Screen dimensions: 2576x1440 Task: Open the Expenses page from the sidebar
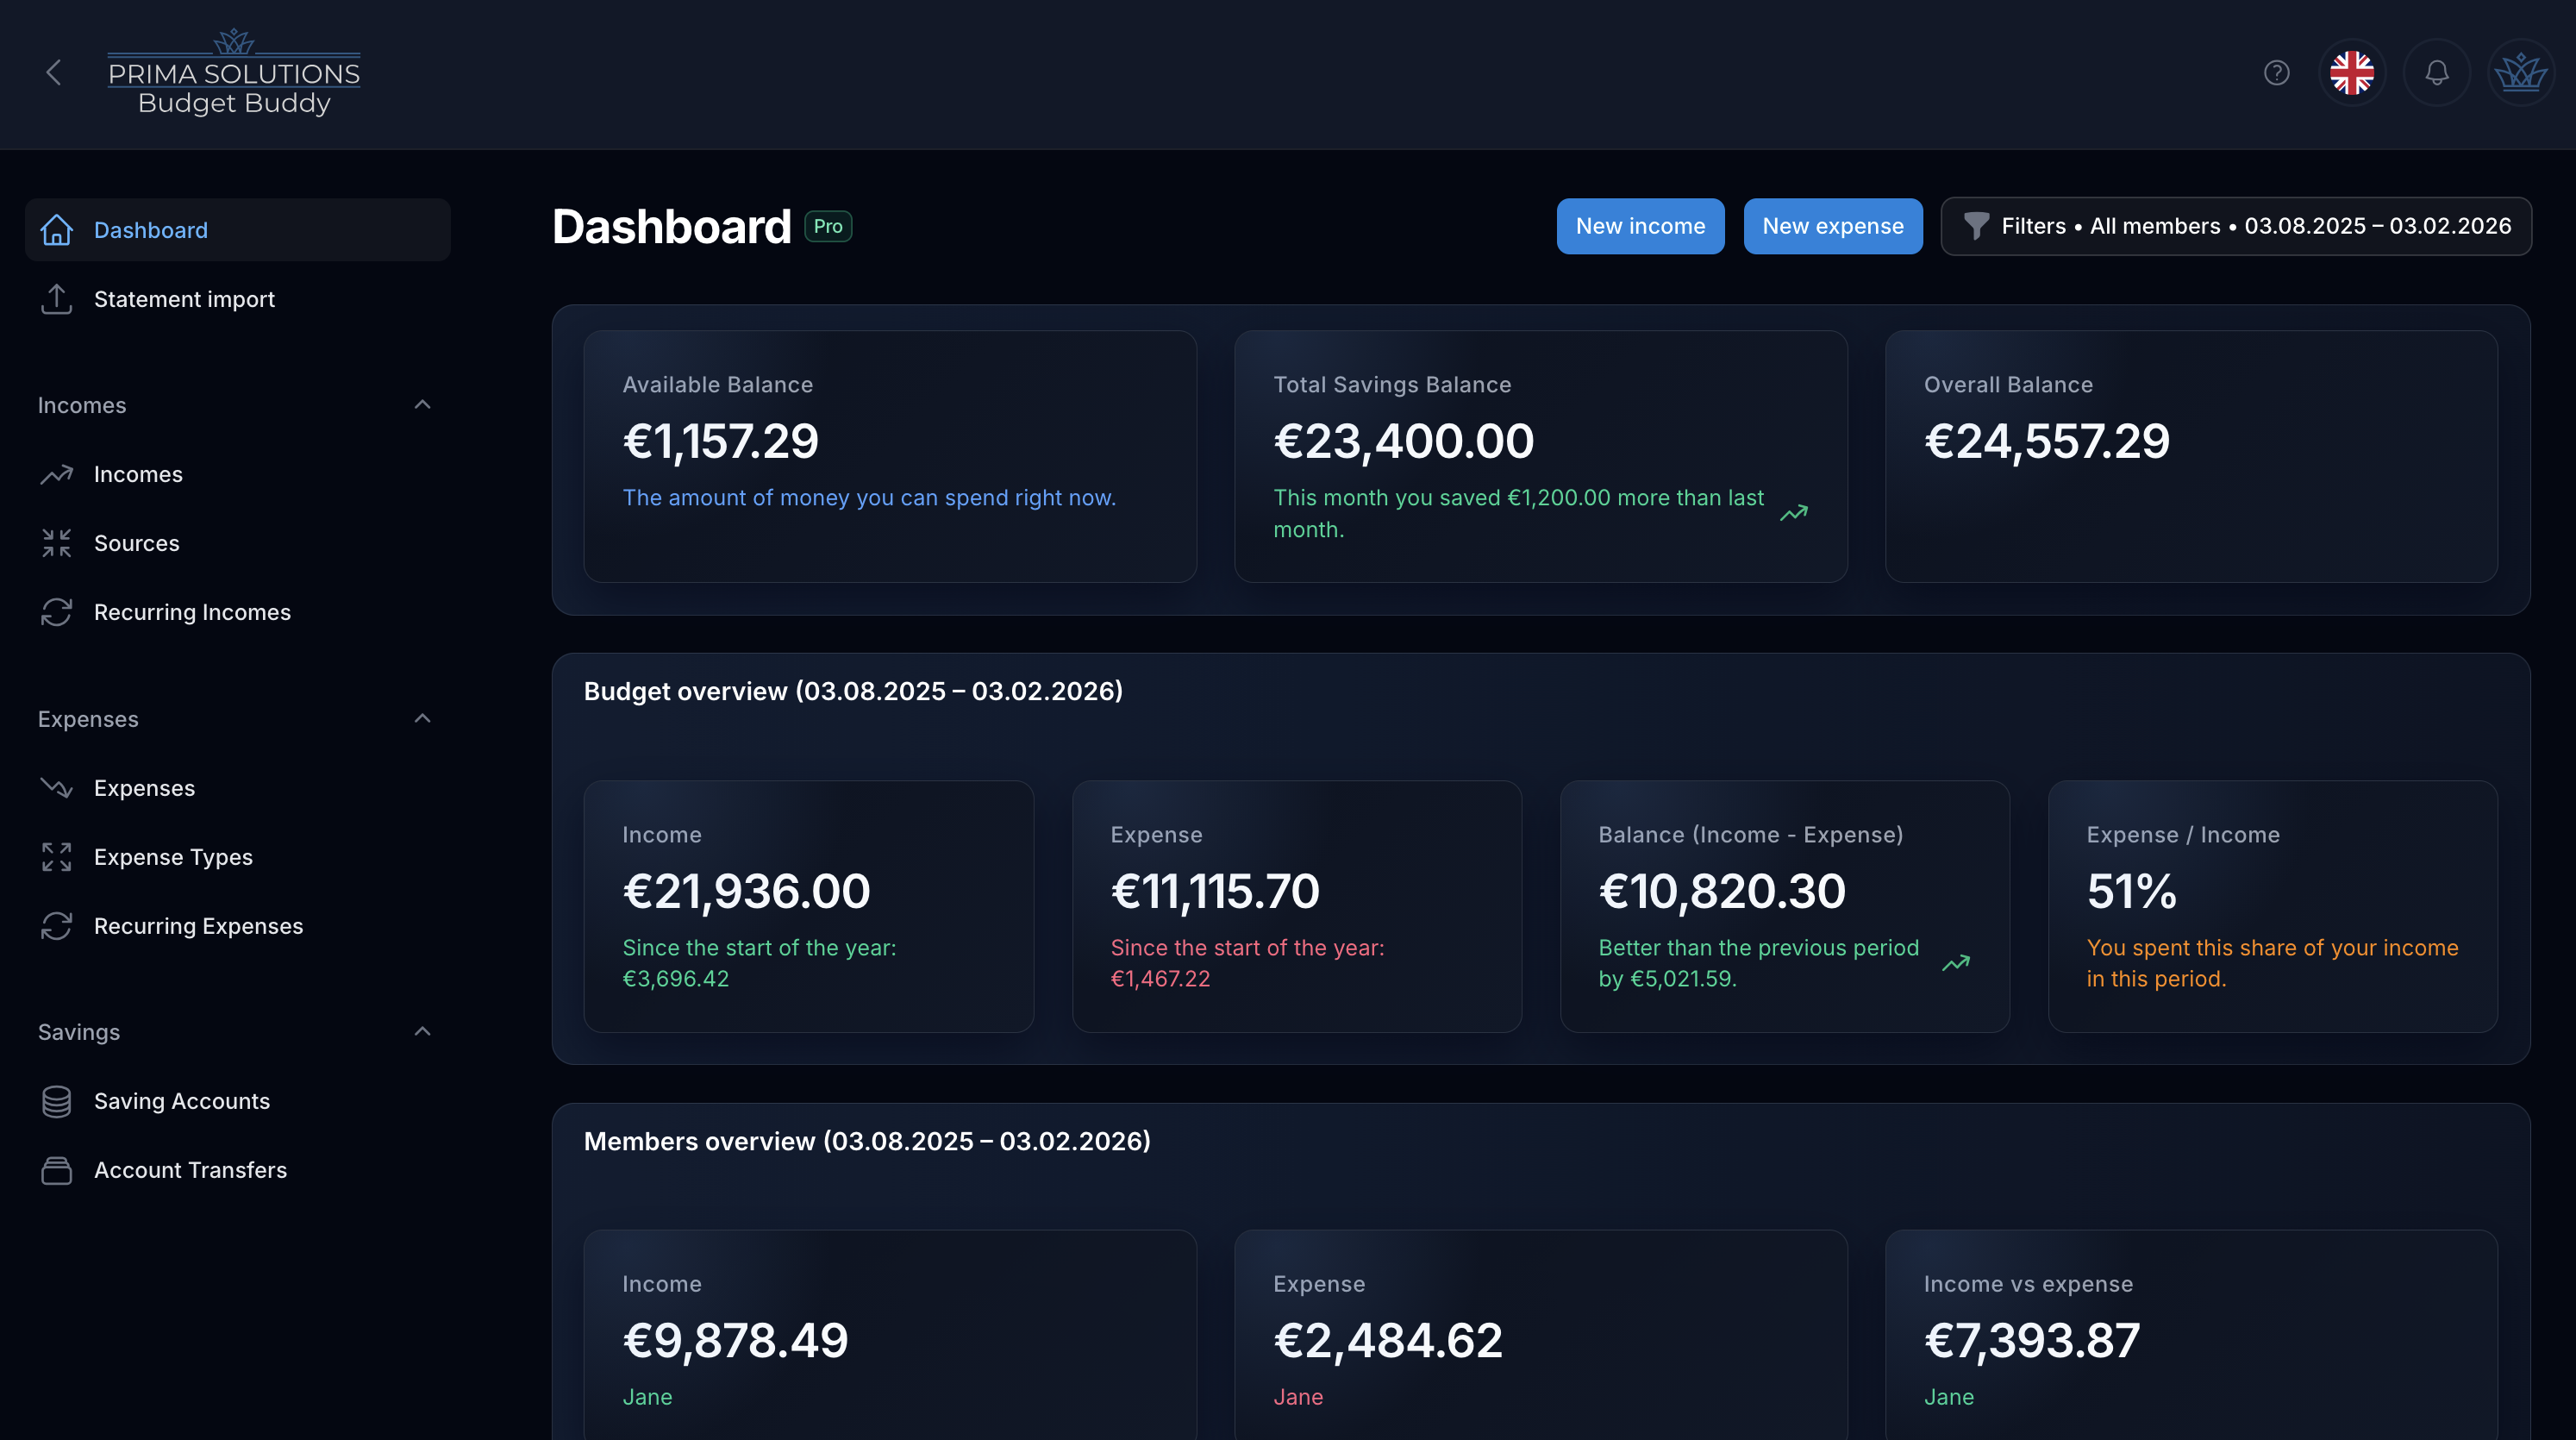coord(144,787)
